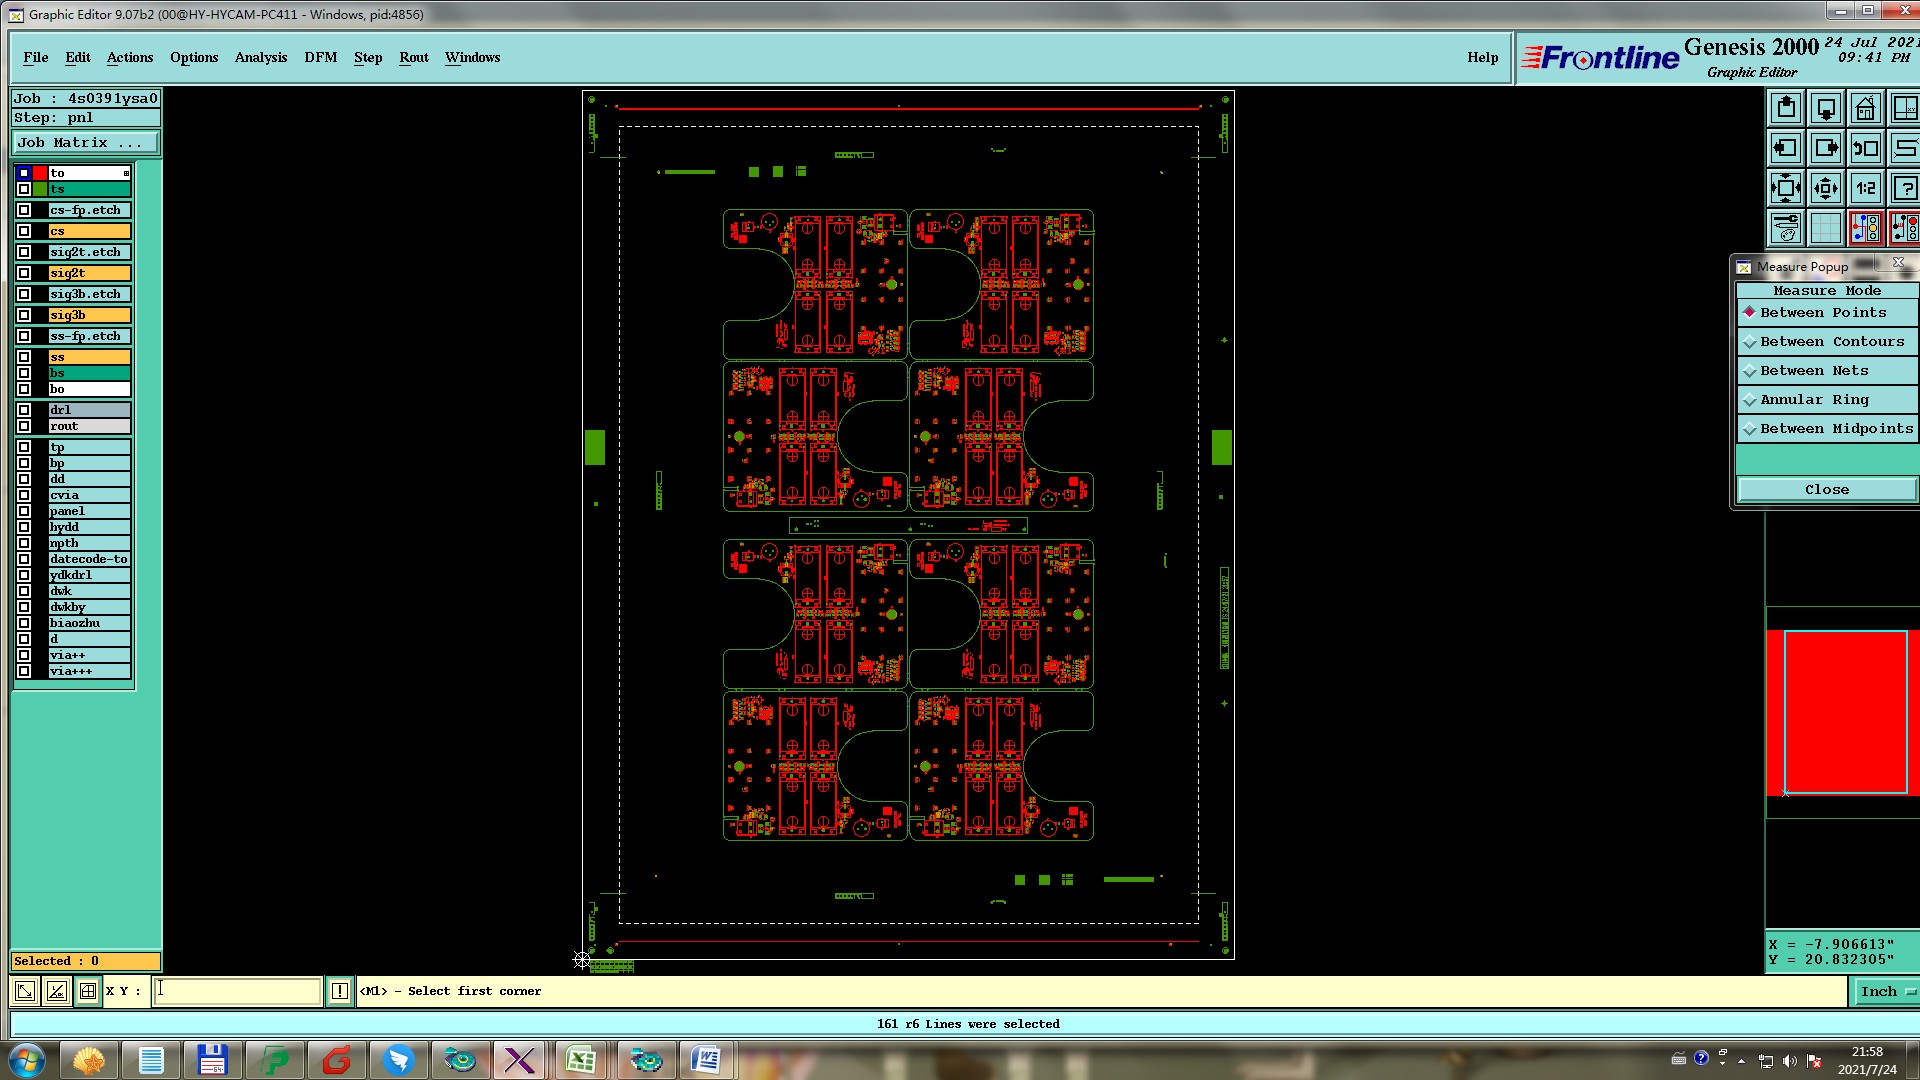Click the X Y coordinate input field
Screen dimensions: 1920x1080
[x=237, y=991]
